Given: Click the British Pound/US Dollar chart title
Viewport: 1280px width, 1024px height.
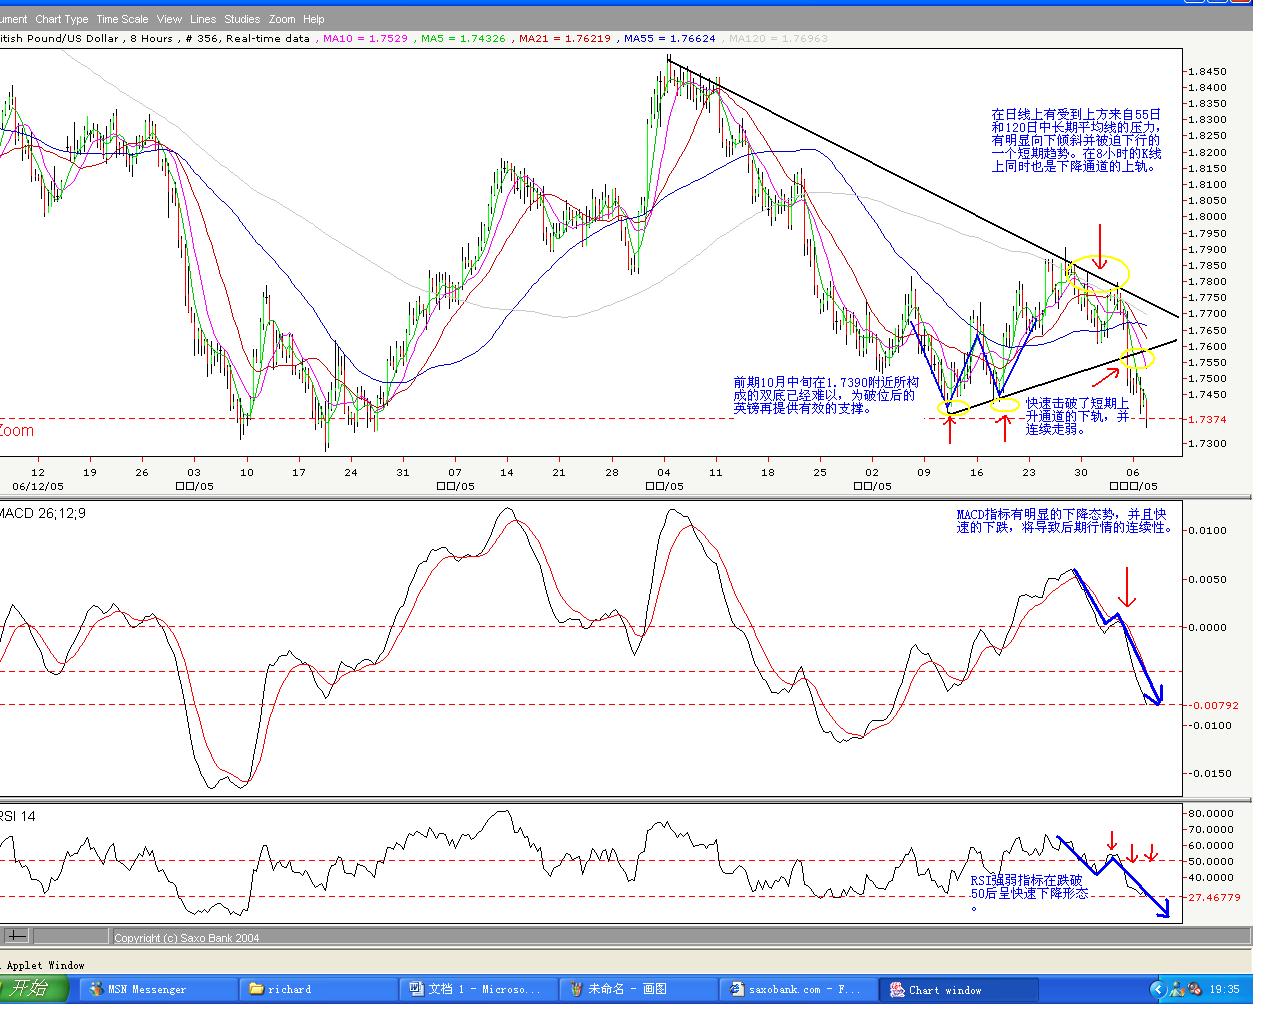Looking at the screenshot, I should pos(61,39).
